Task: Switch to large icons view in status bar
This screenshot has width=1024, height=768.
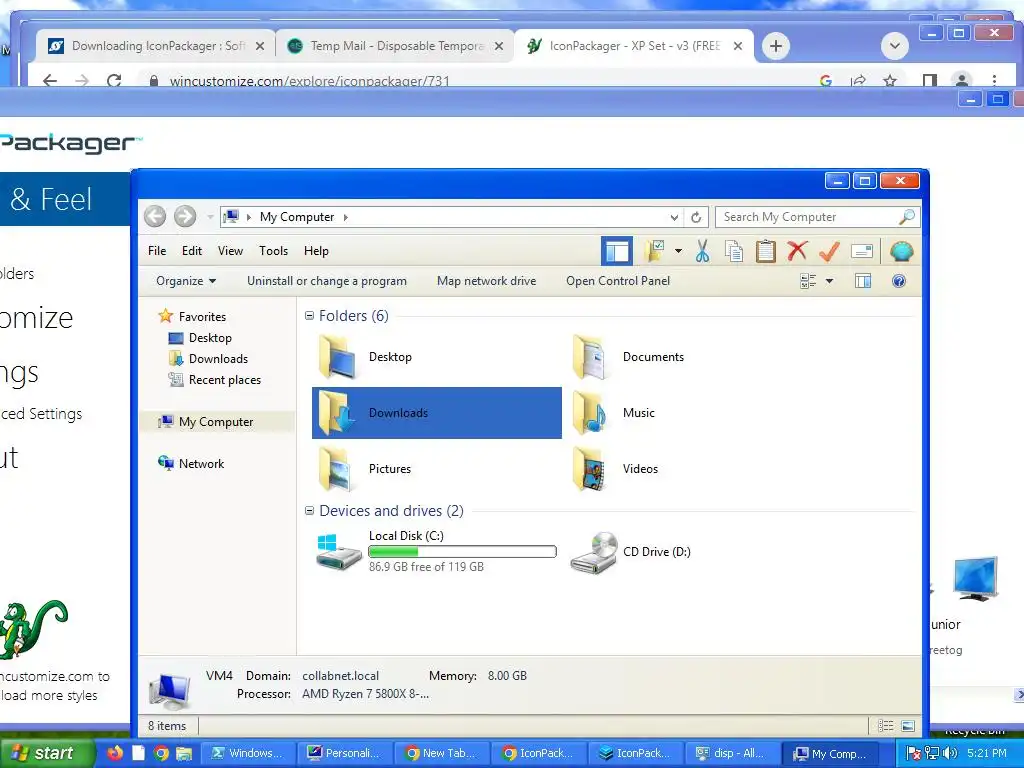Action: [908, 726]
